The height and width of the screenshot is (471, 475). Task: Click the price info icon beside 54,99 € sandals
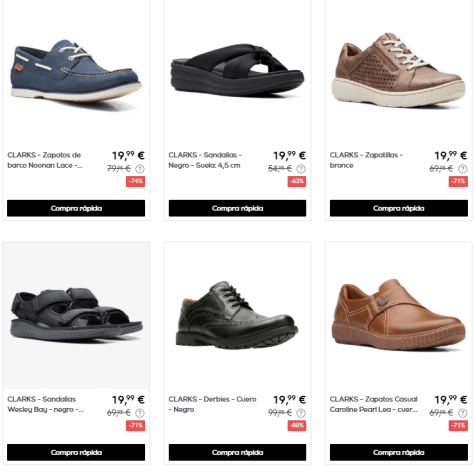[x=301, y=169]
